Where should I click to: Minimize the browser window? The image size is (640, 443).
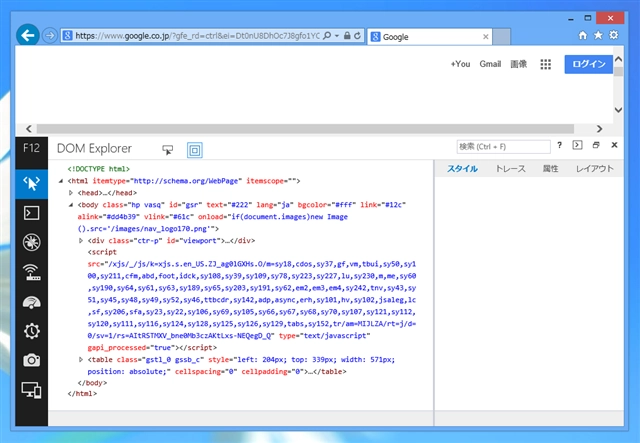pyautogui.click(x=571, y=19)
